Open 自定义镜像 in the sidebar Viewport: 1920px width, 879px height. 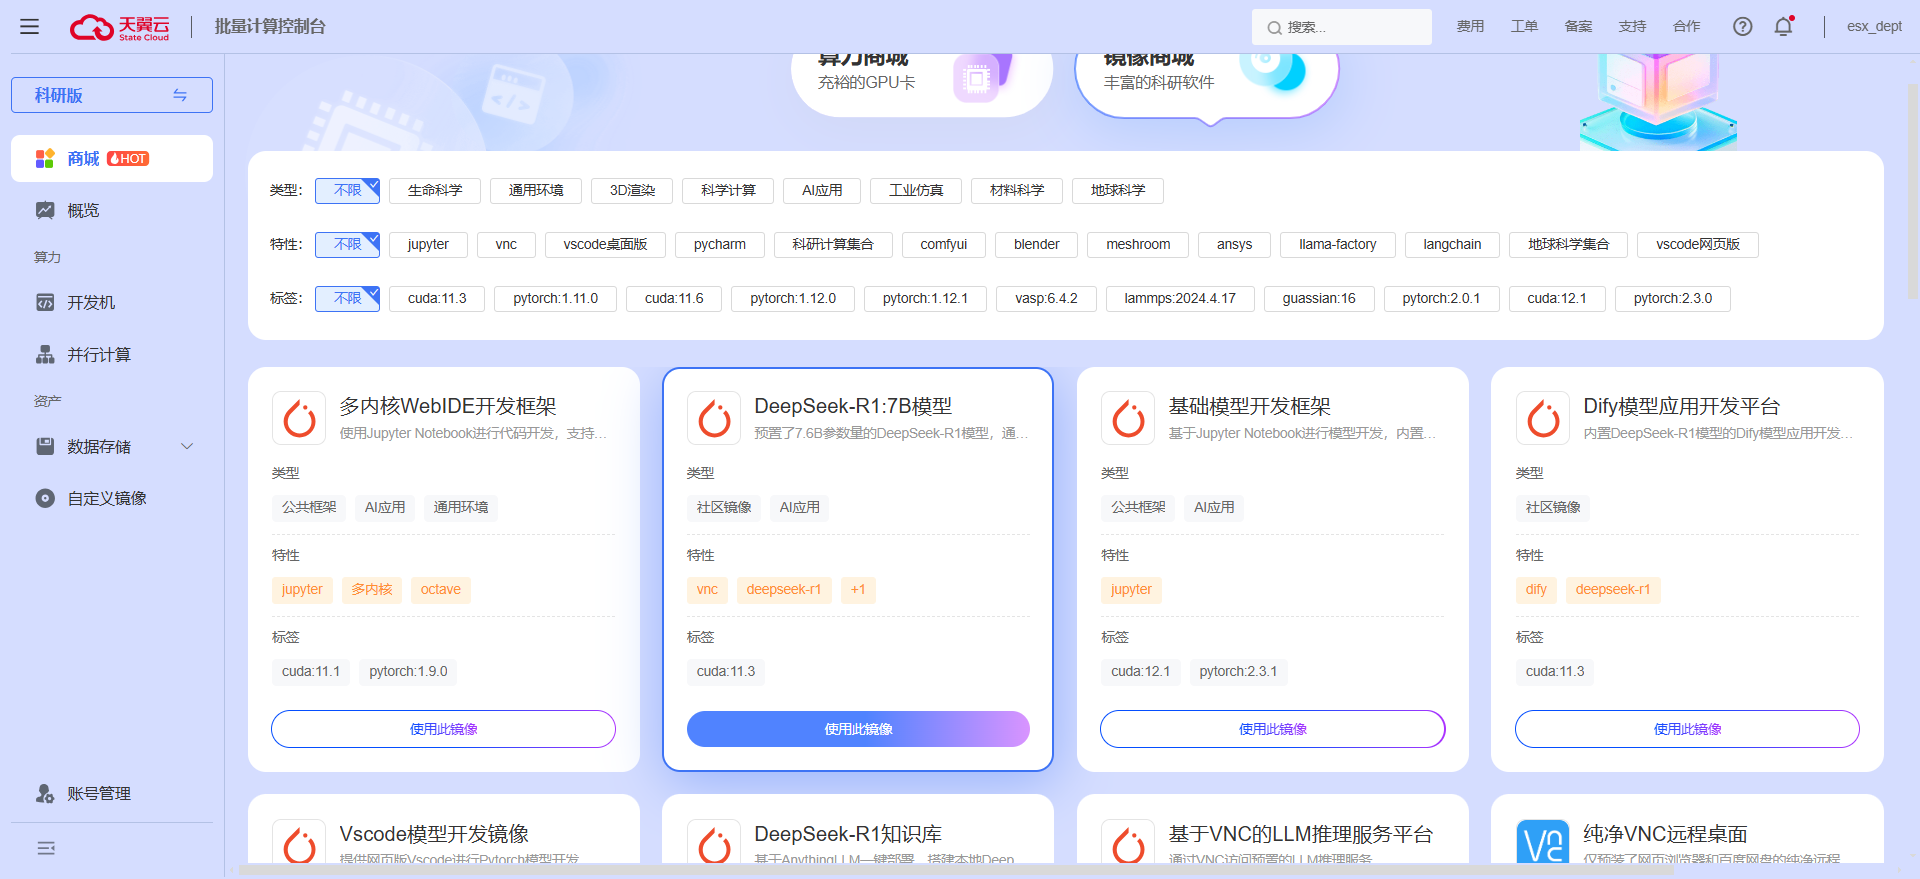pyautogui.click(x=106, y=499)
